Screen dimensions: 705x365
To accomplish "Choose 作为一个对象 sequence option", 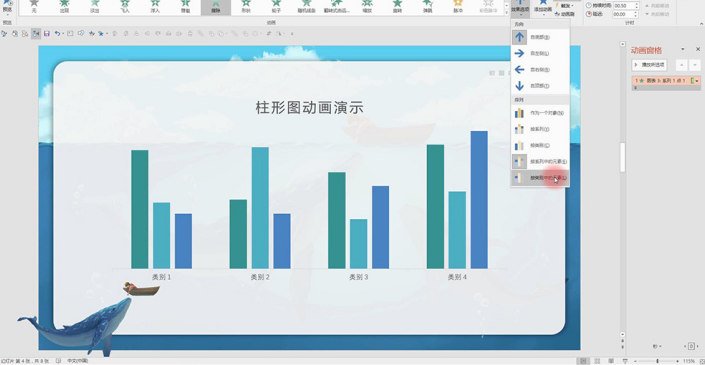I will pos(540,113).
